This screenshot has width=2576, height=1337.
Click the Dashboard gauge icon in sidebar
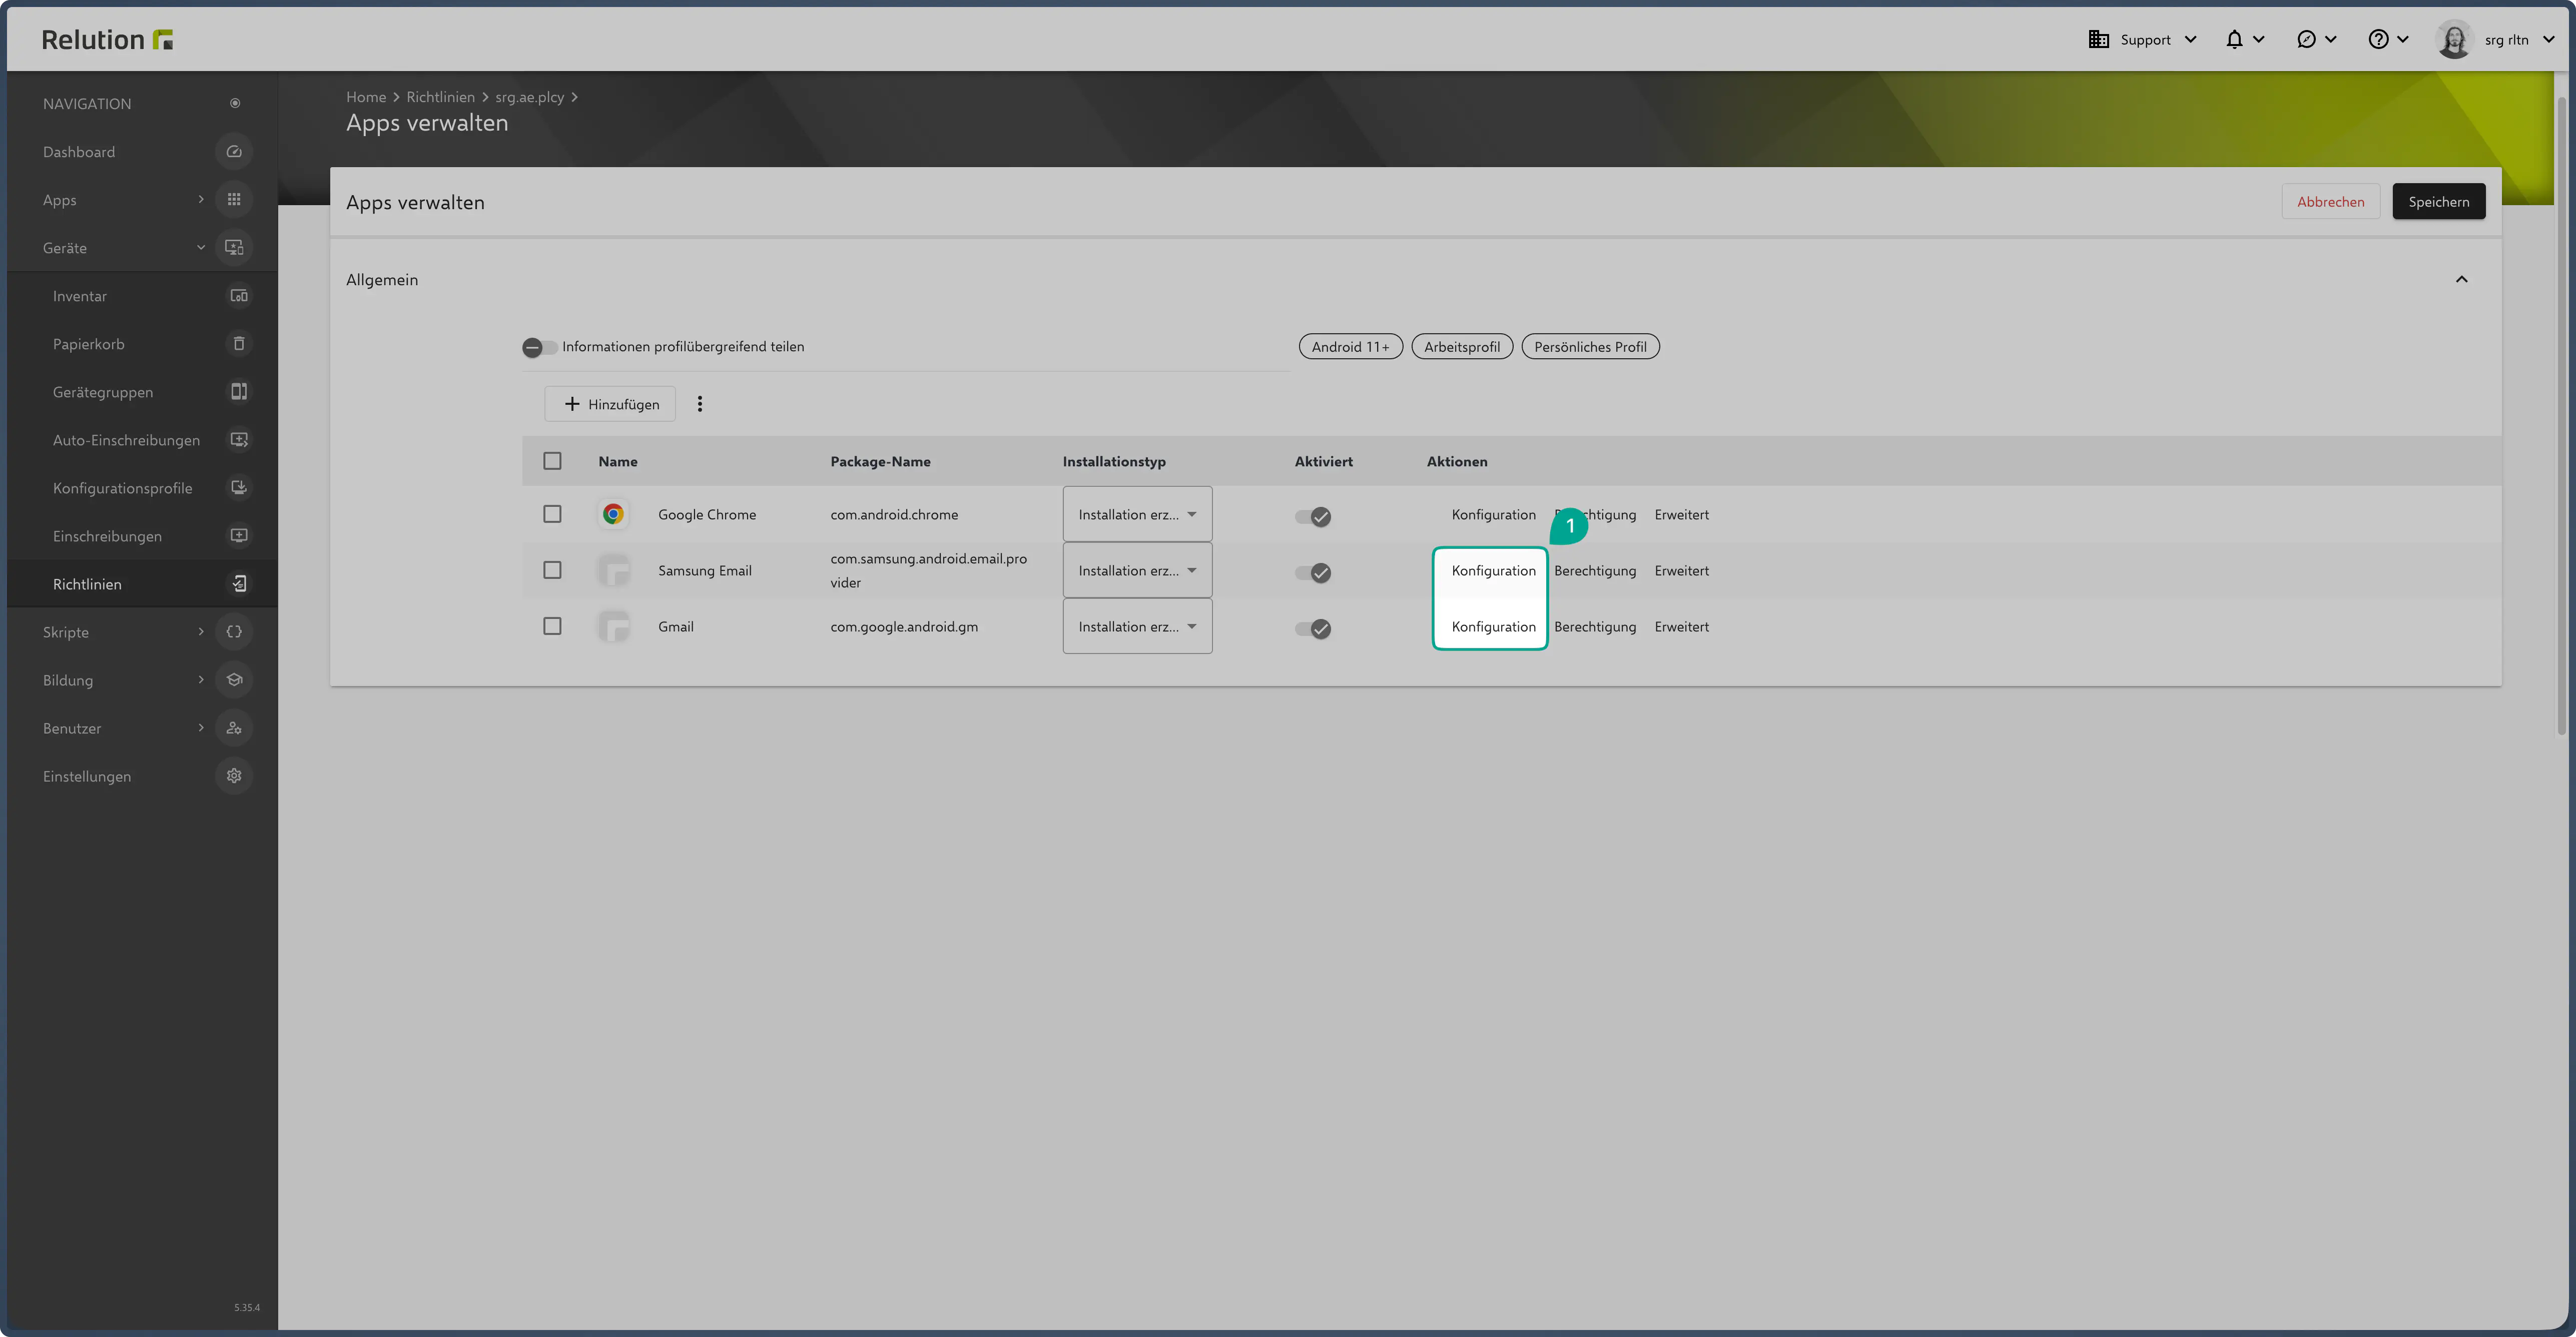[234, 152]
